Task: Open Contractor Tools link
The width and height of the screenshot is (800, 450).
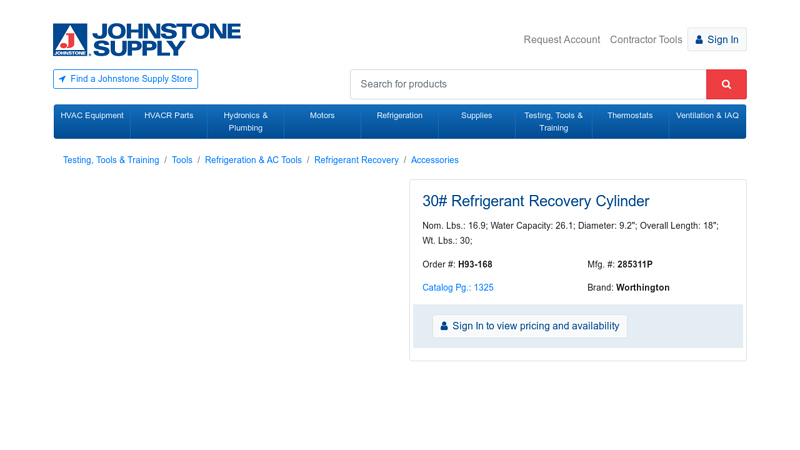Action: tap(646, 39)
